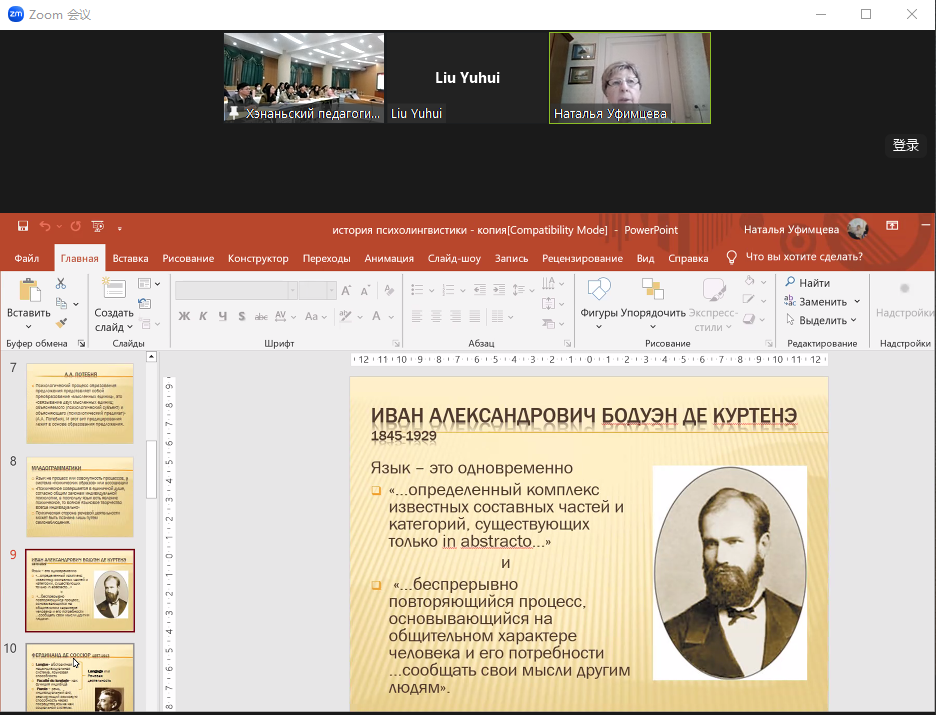Toggle underline formatting (Ч)
The height and width of the screenshot is (715, 936).
pos(222,317)
